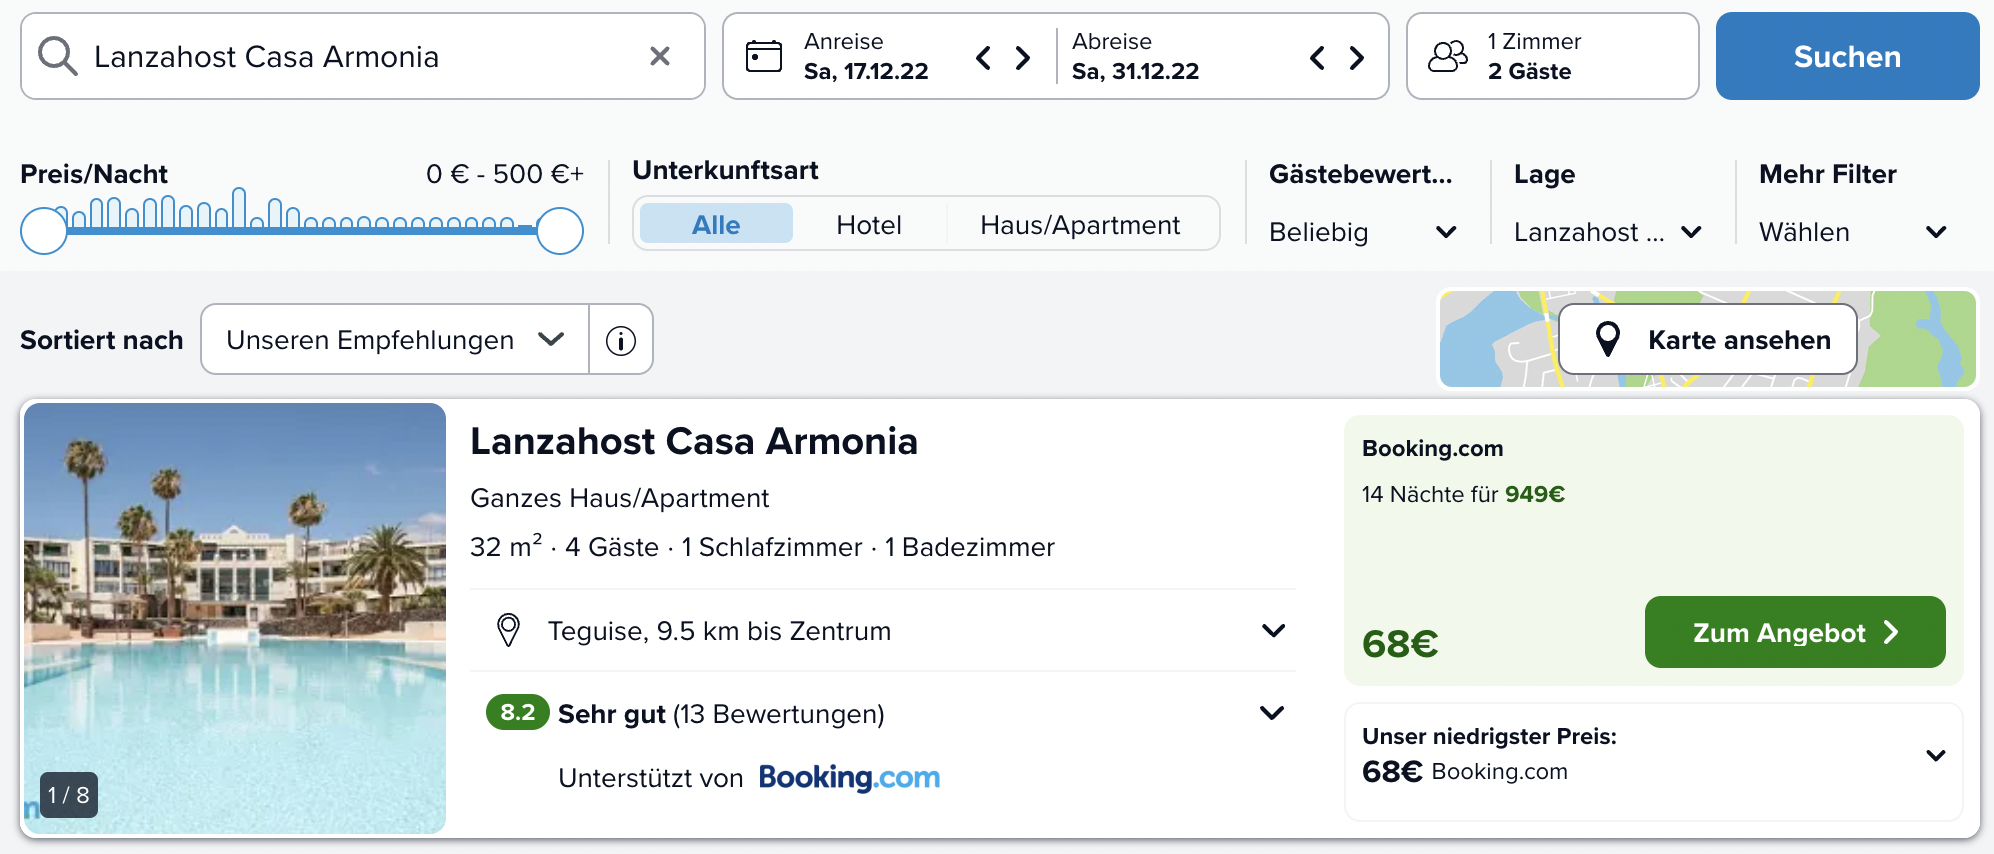Clear the search field with X icon
Screen dimensions: 1994x854
point(660,56)
